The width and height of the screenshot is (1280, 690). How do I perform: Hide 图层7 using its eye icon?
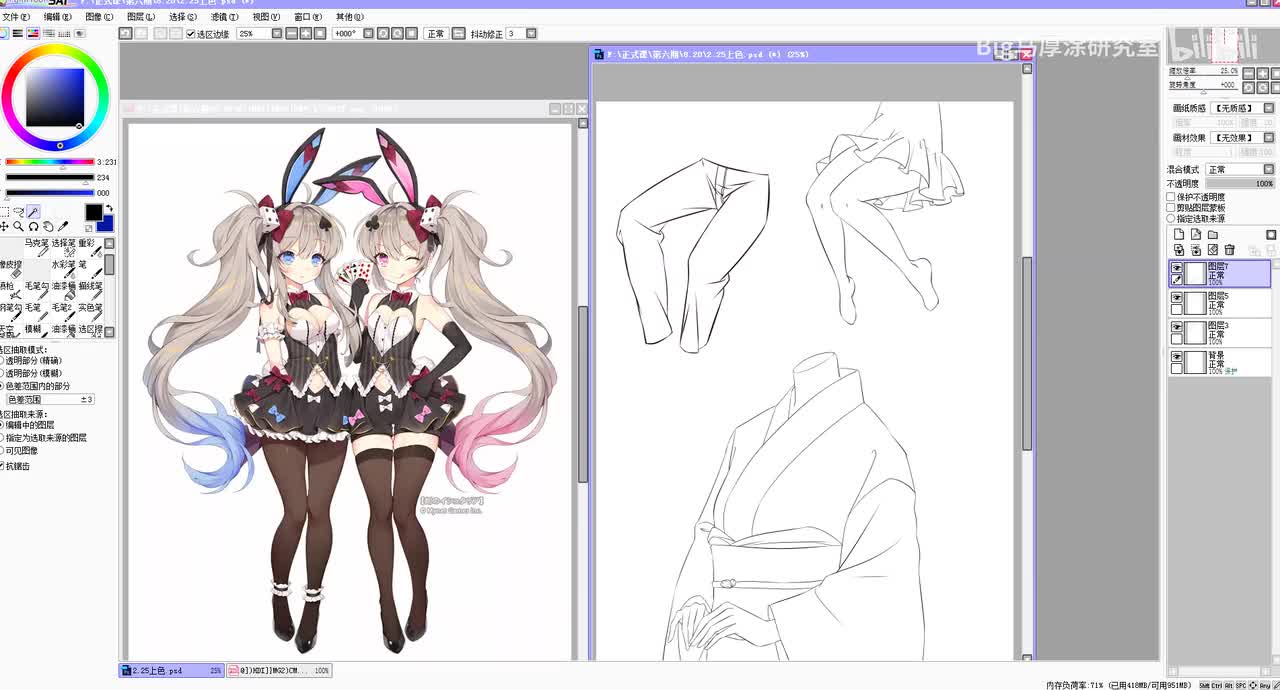pyautogui.click(x=1177, y=268)
